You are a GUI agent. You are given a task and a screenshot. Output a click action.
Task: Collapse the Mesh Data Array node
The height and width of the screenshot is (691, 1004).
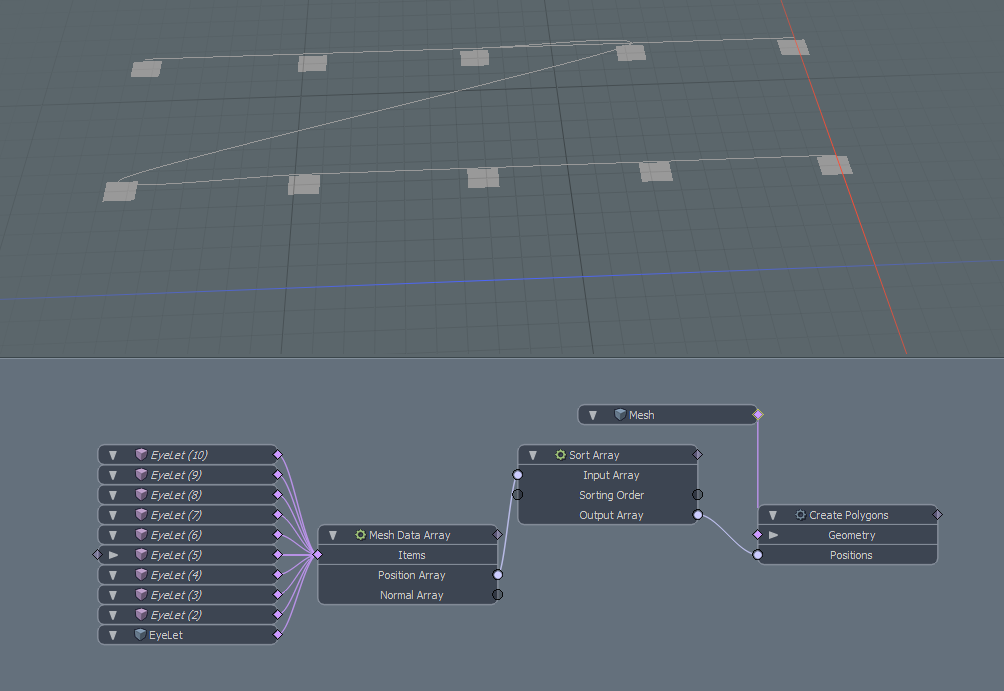click(x=333, y=535)
